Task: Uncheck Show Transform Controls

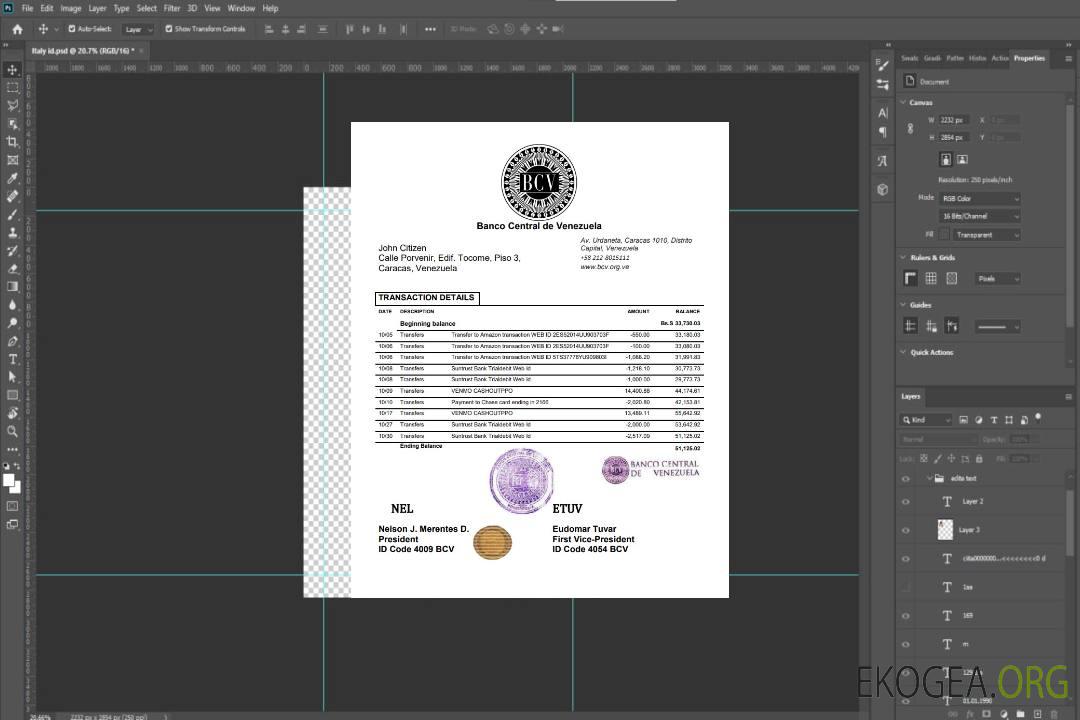Action: 168,29
